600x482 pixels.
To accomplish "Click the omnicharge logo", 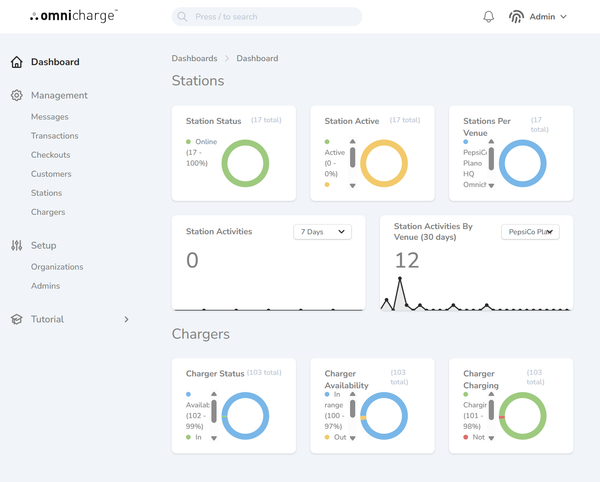I will (x=73, y=16).
